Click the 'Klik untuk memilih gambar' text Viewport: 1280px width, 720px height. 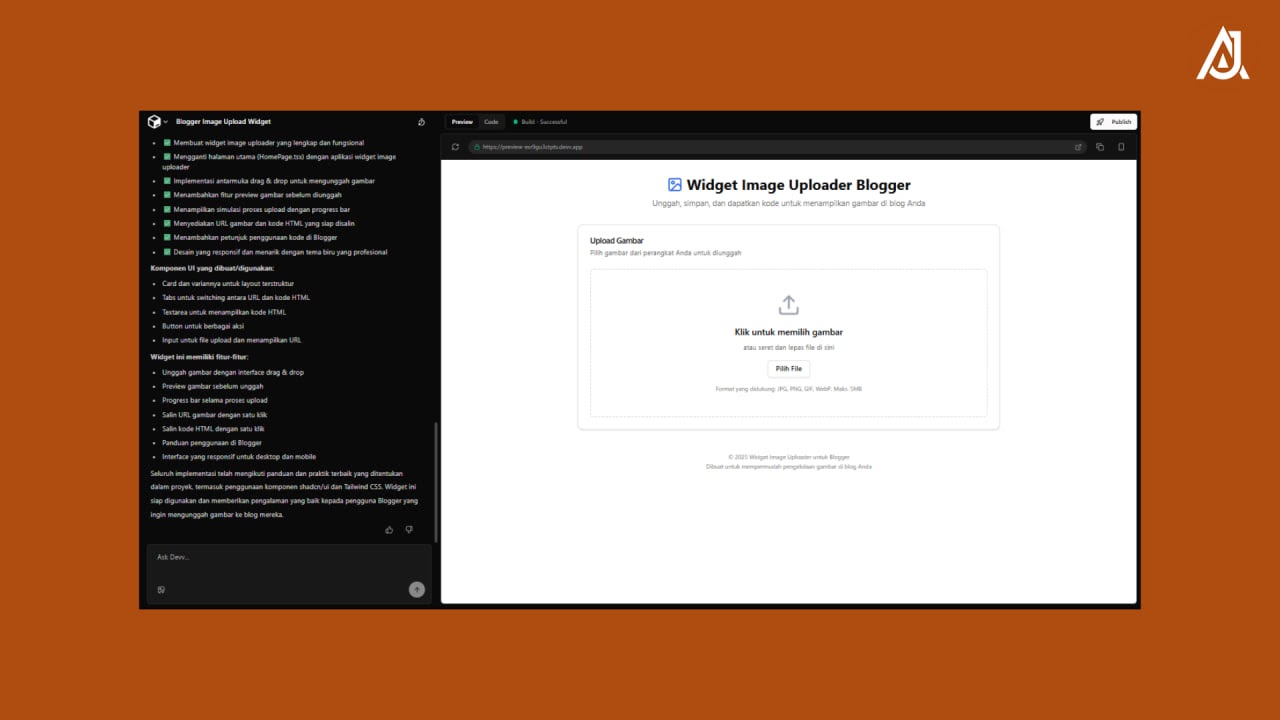click(x=788, y=332)
